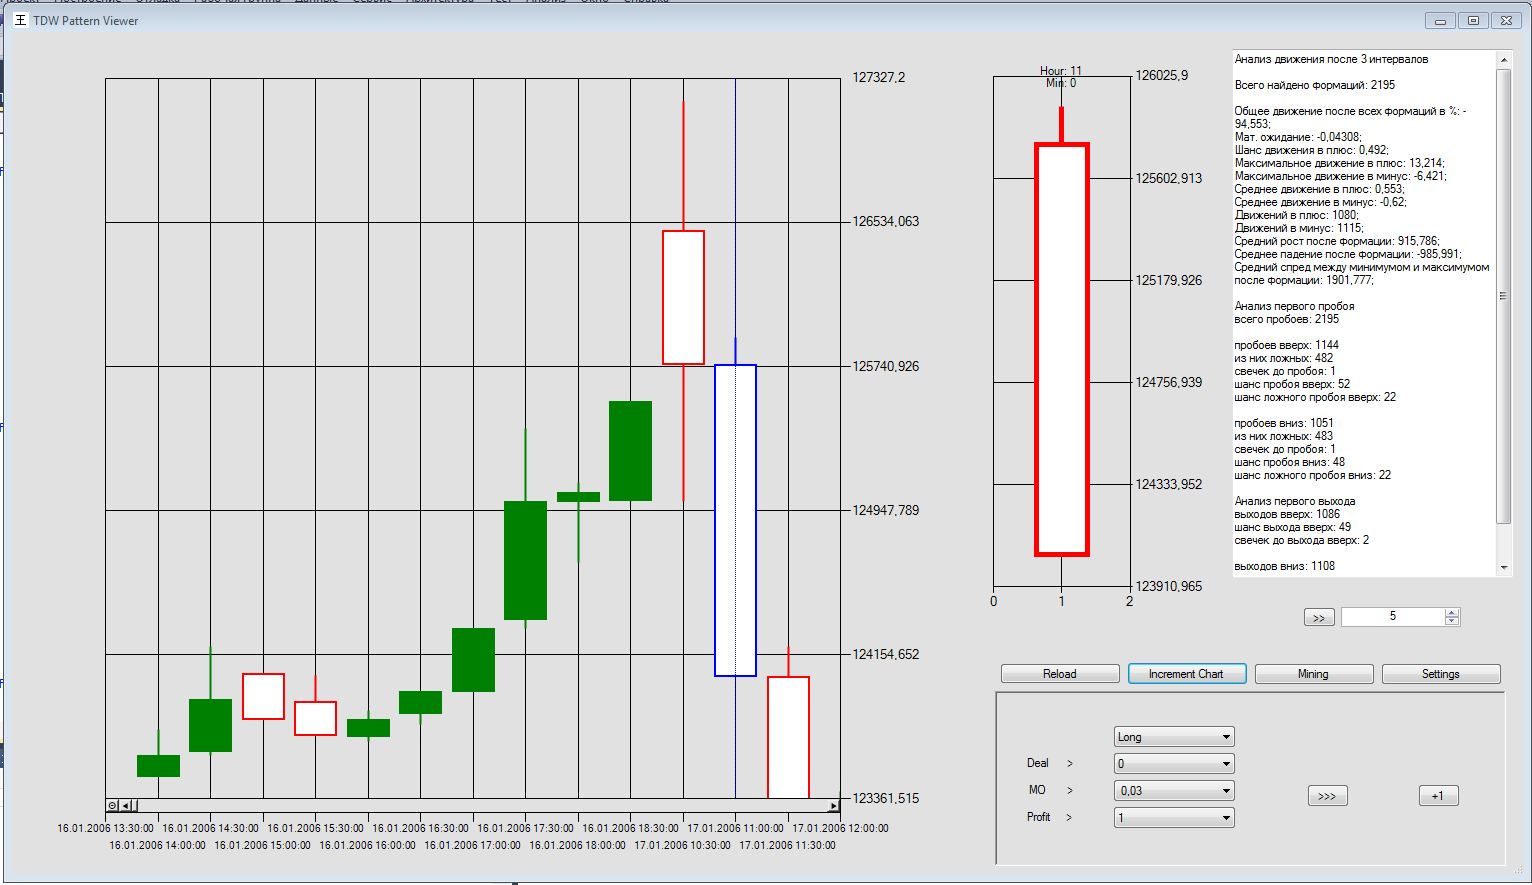The width and height of the screenshot is (1532, 885).
Task: Click the 'Анализ первого пробоя' heading text
Action: click(x=1294, y=306)
